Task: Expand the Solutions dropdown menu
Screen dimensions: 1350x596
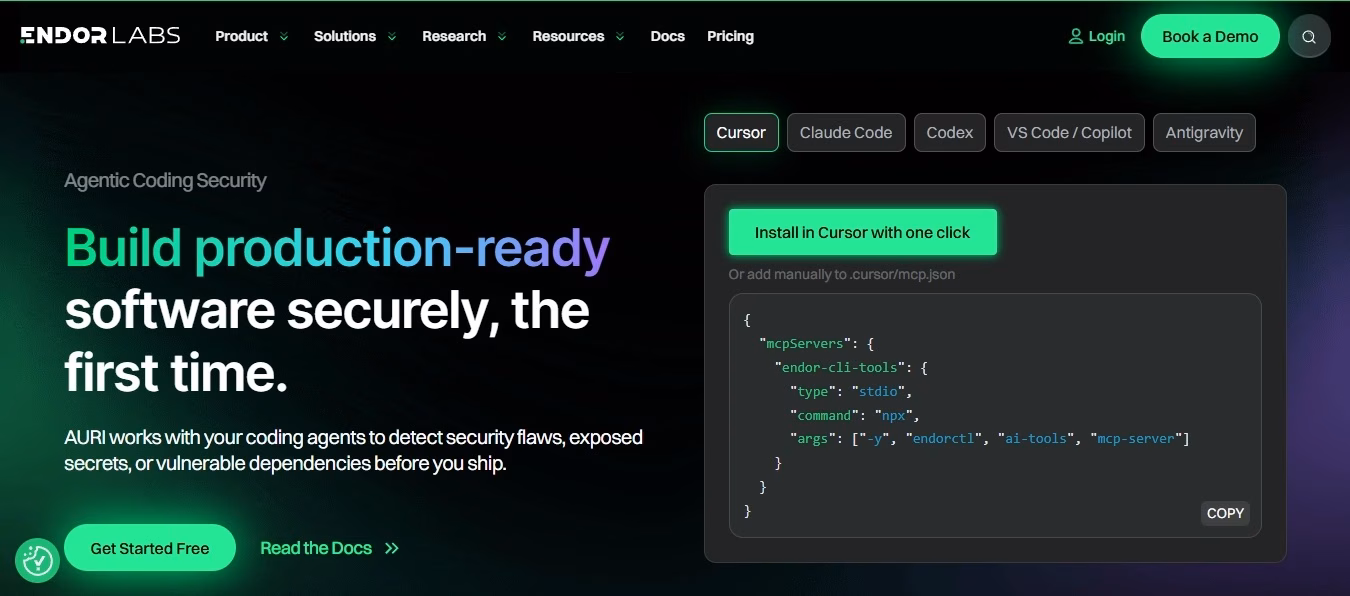Action: (355, 36)
